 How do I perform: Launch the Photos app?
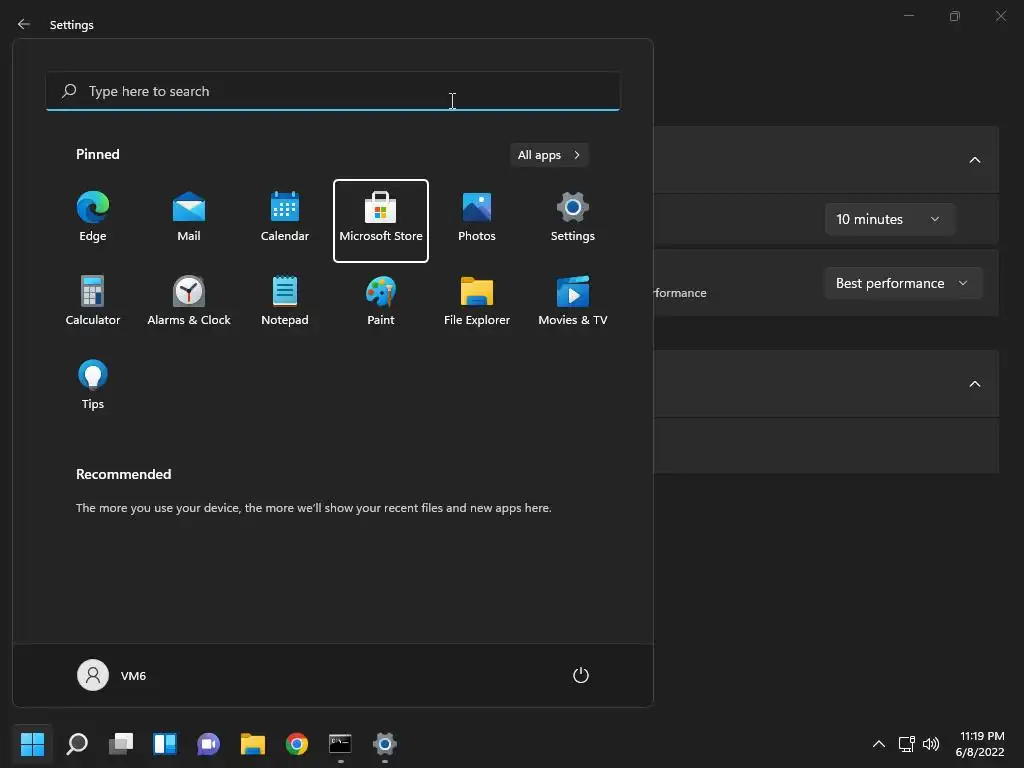click(x=477, y=219)
